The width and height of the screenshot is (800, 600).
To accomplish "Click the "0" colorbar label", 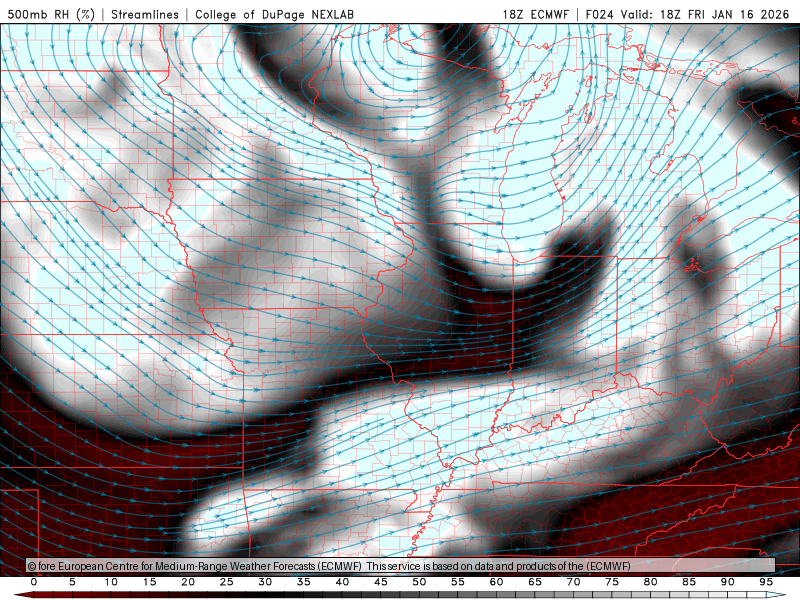I will coord(34,582).
